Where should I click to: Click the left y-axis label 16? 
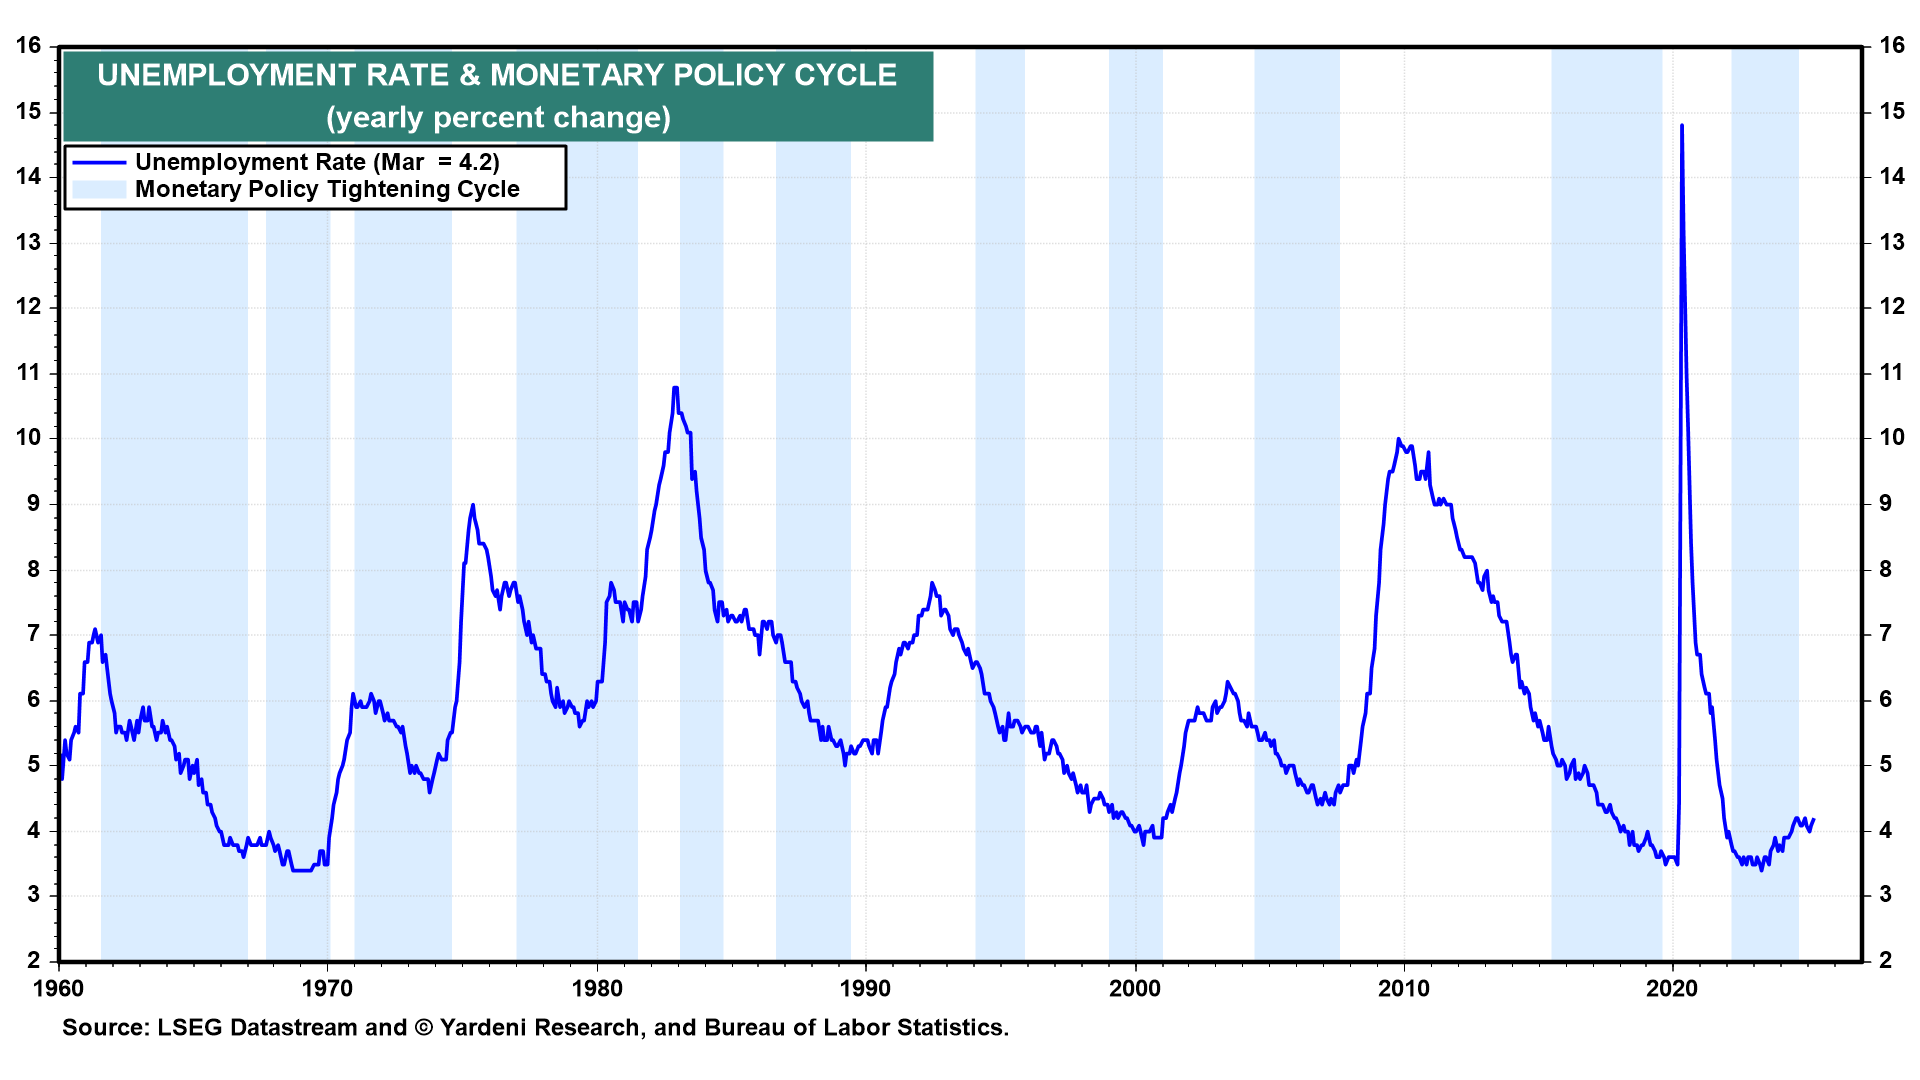pyautogui.click(x=28, y=45)
